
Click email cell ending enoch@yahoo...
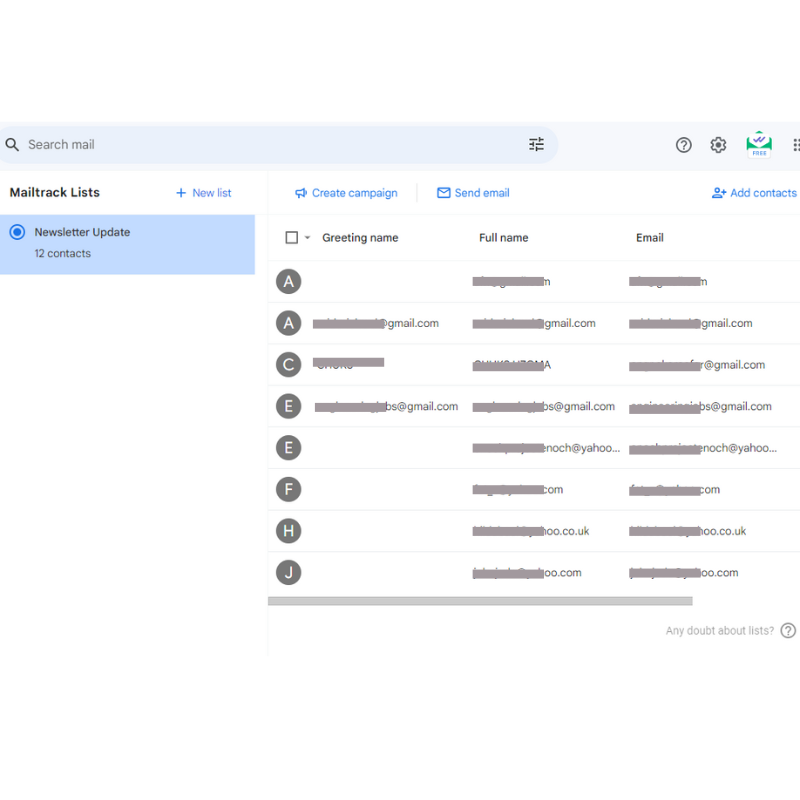(703, 448)
